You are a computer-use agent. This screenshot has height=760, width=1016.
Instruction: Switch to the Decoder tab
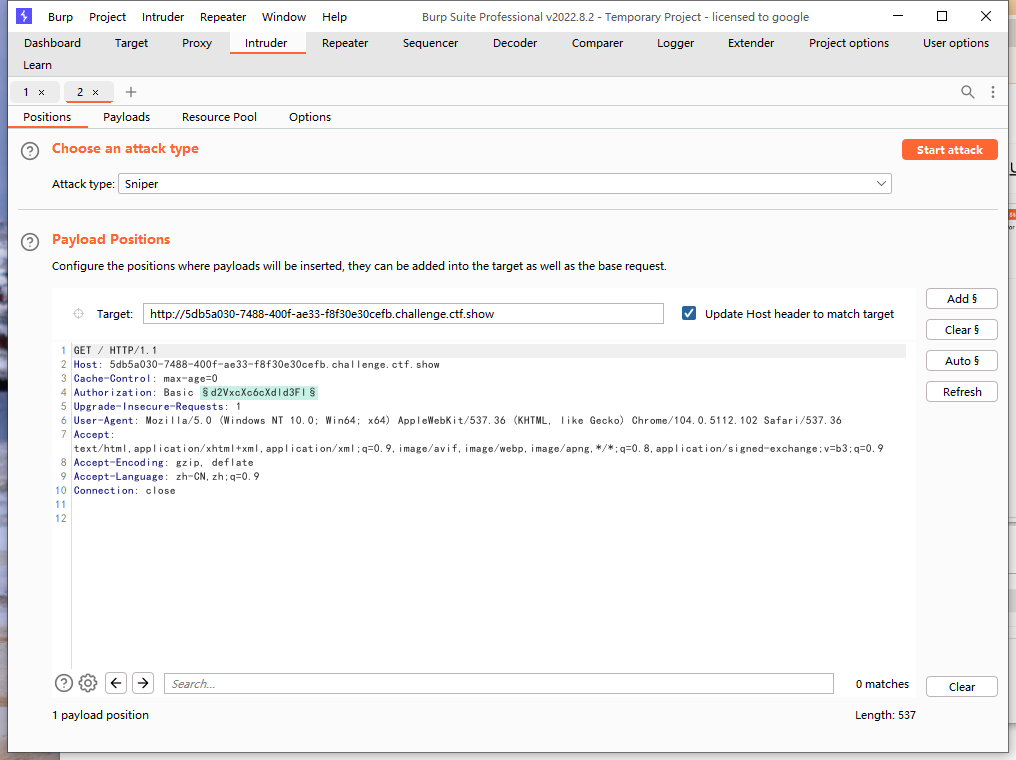click(515, 43)
